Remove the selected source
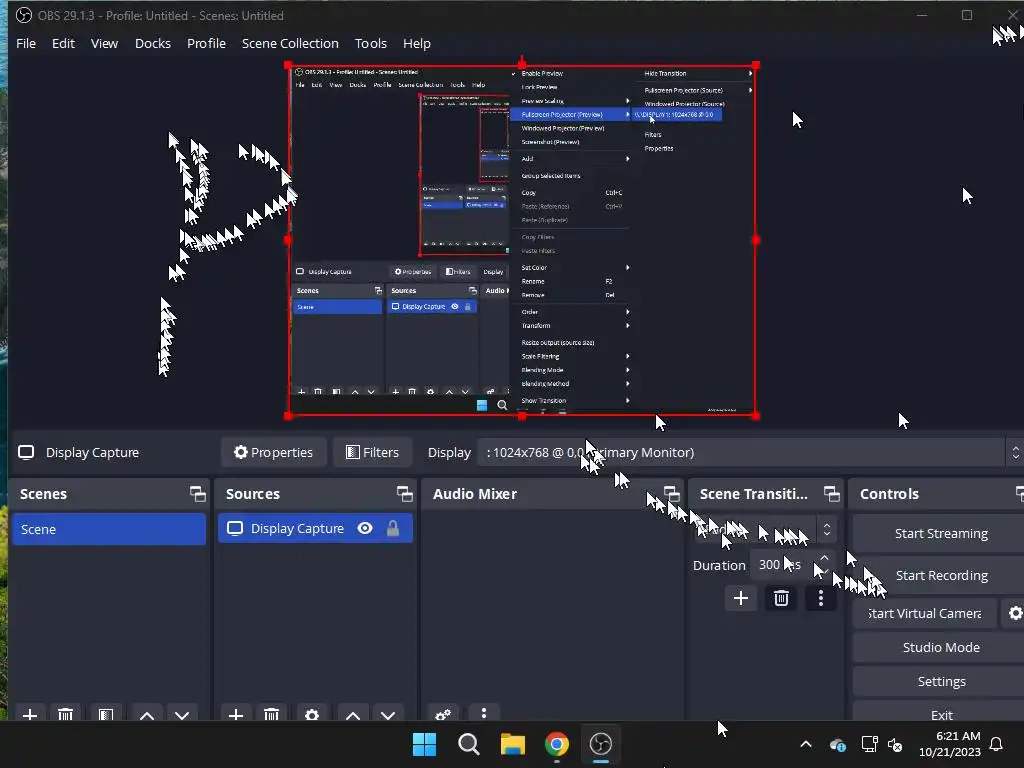This screenshot has width=1024, height=768. 272,714
